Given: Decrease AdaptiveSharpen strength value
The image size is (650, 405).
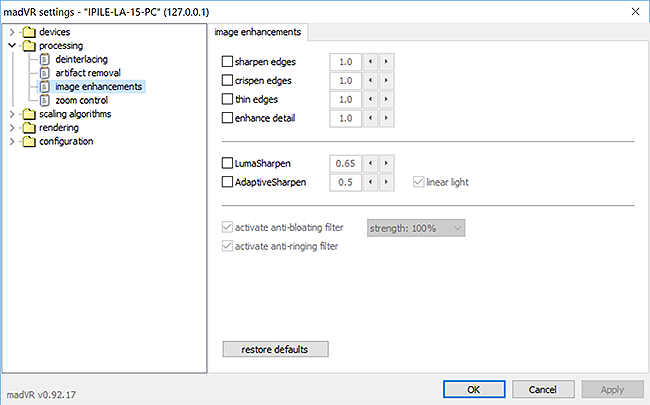Looking at the screenshot, I should (x=370, y=182).
